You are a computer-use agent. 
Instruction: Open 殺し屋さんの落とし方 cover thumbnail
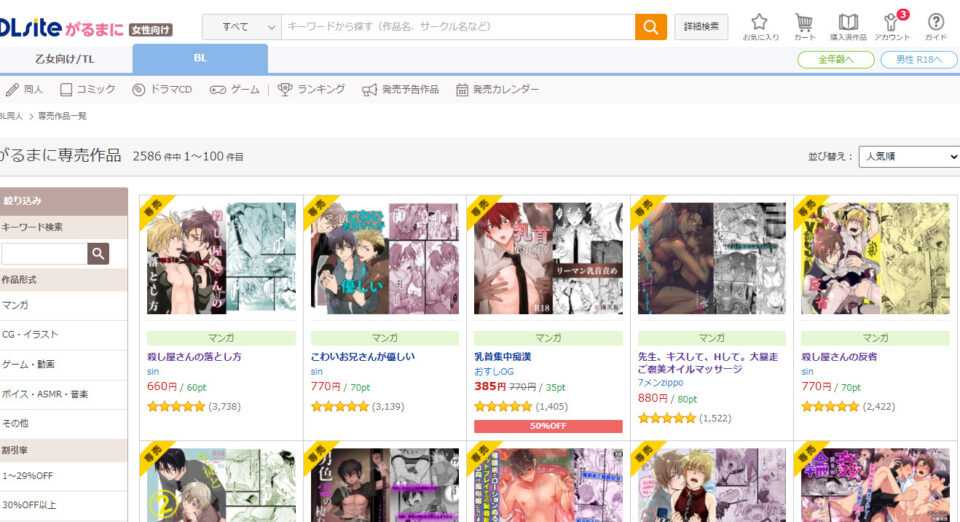point(221,258)
